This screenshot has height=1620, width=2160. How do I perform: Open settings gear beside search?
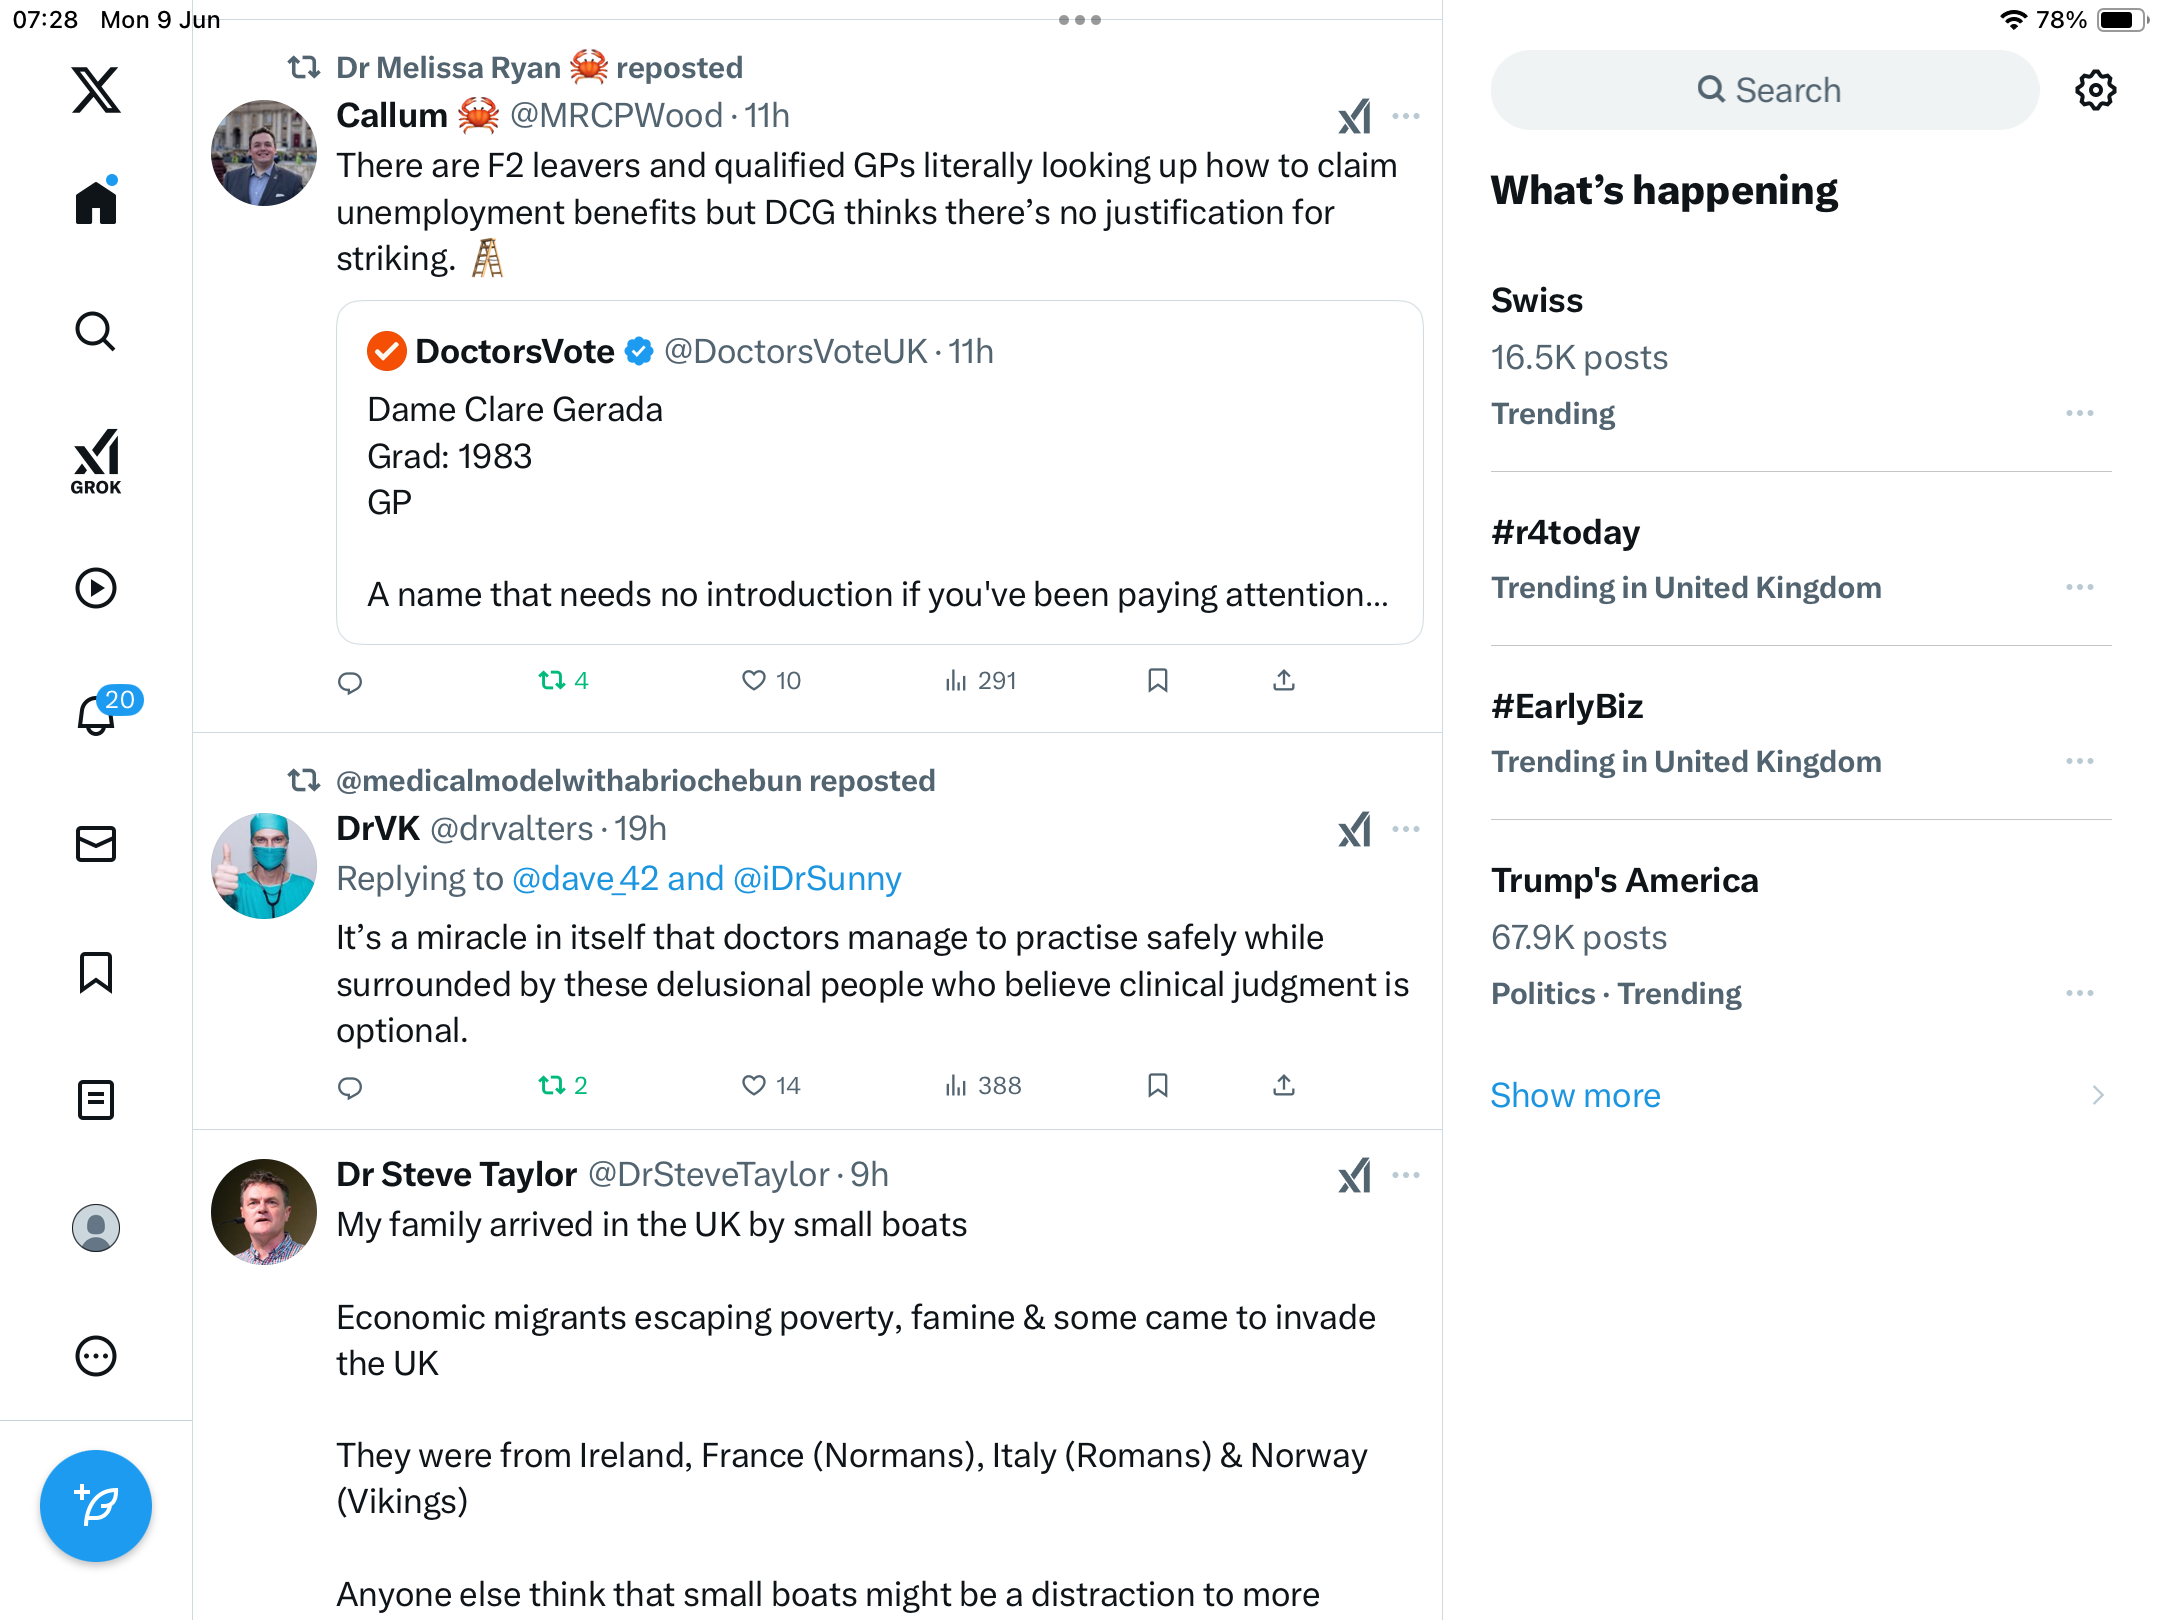[2095, 90]
